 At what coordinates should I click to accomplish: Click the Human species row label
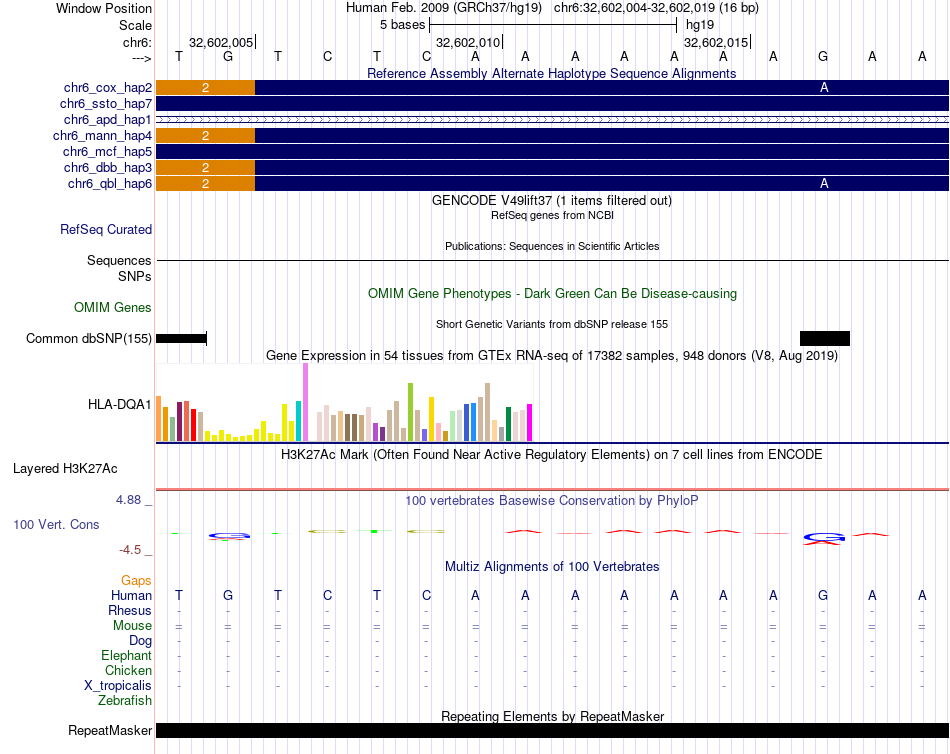[131, 596]
